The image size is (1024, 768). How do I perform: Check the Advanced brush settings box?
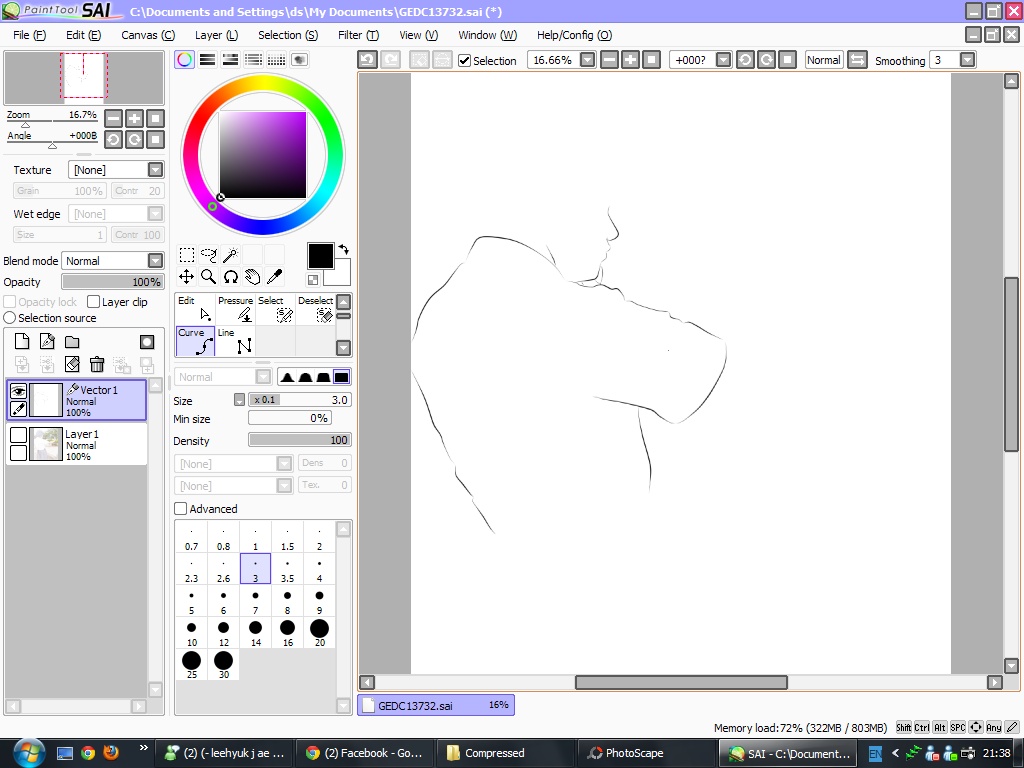coord(181,509)
